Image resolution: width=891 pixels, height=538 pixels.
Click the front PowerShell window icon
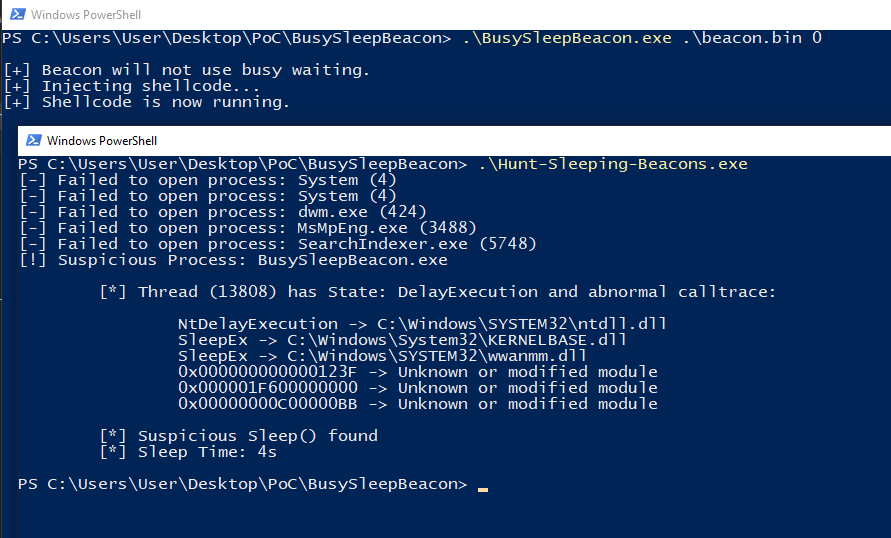point(34,140)
